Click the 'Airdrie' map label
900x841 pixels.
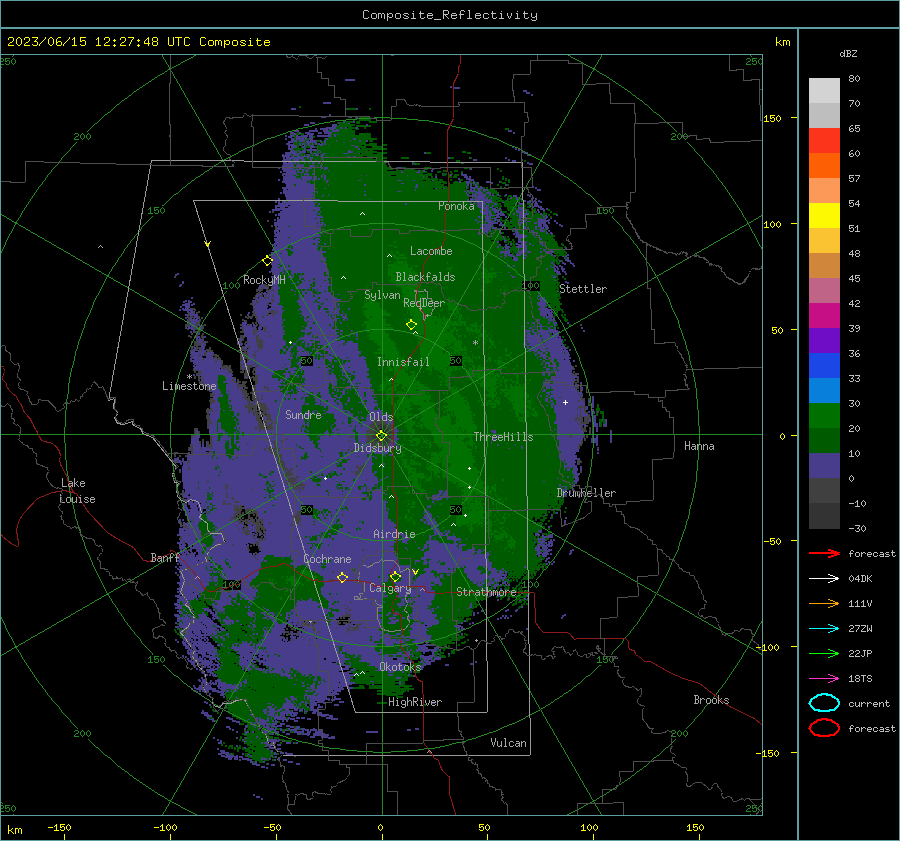[x=394, y=534]
